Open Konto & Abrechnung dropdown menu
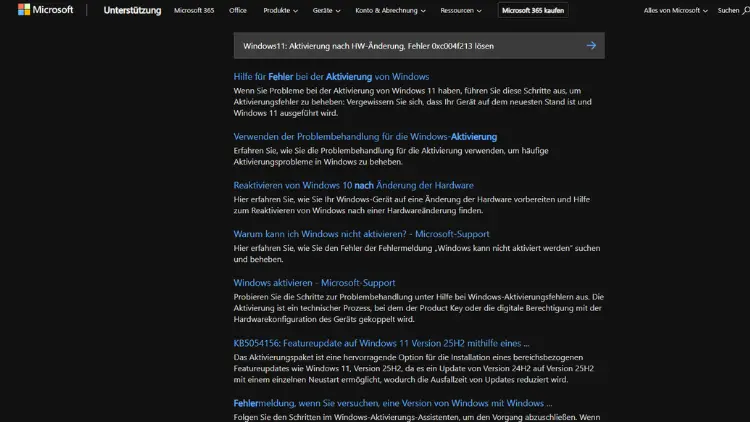 coord(390,10)
